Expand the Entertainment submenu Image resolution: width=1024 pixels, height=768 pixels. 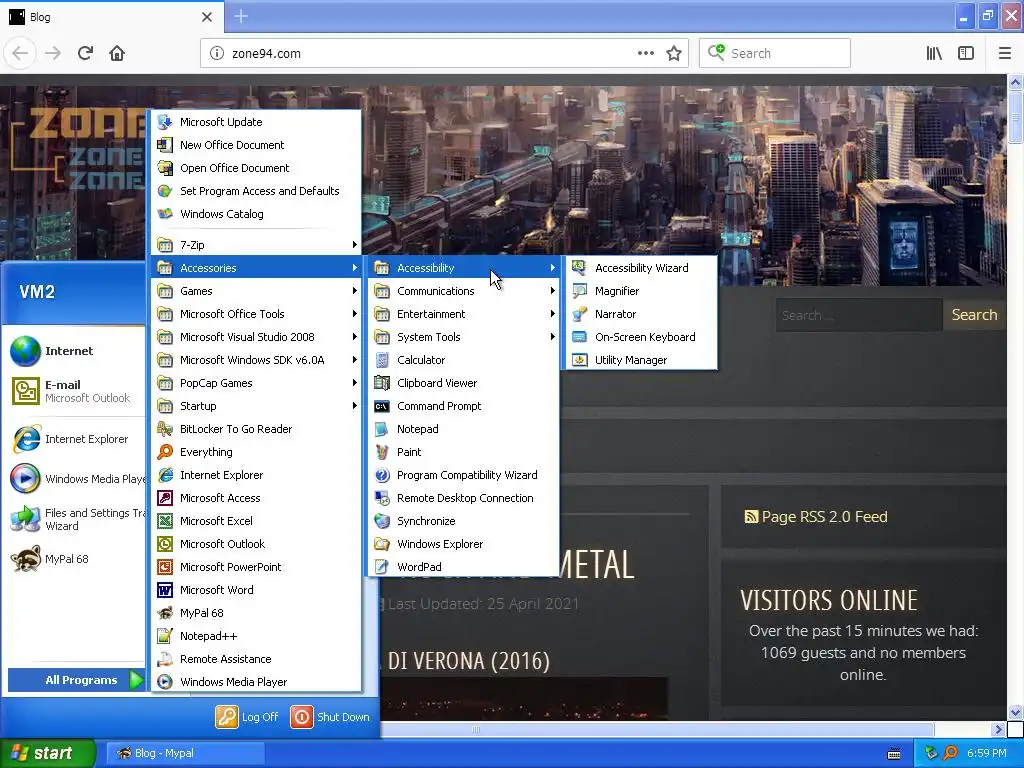(x=463, y=314)
